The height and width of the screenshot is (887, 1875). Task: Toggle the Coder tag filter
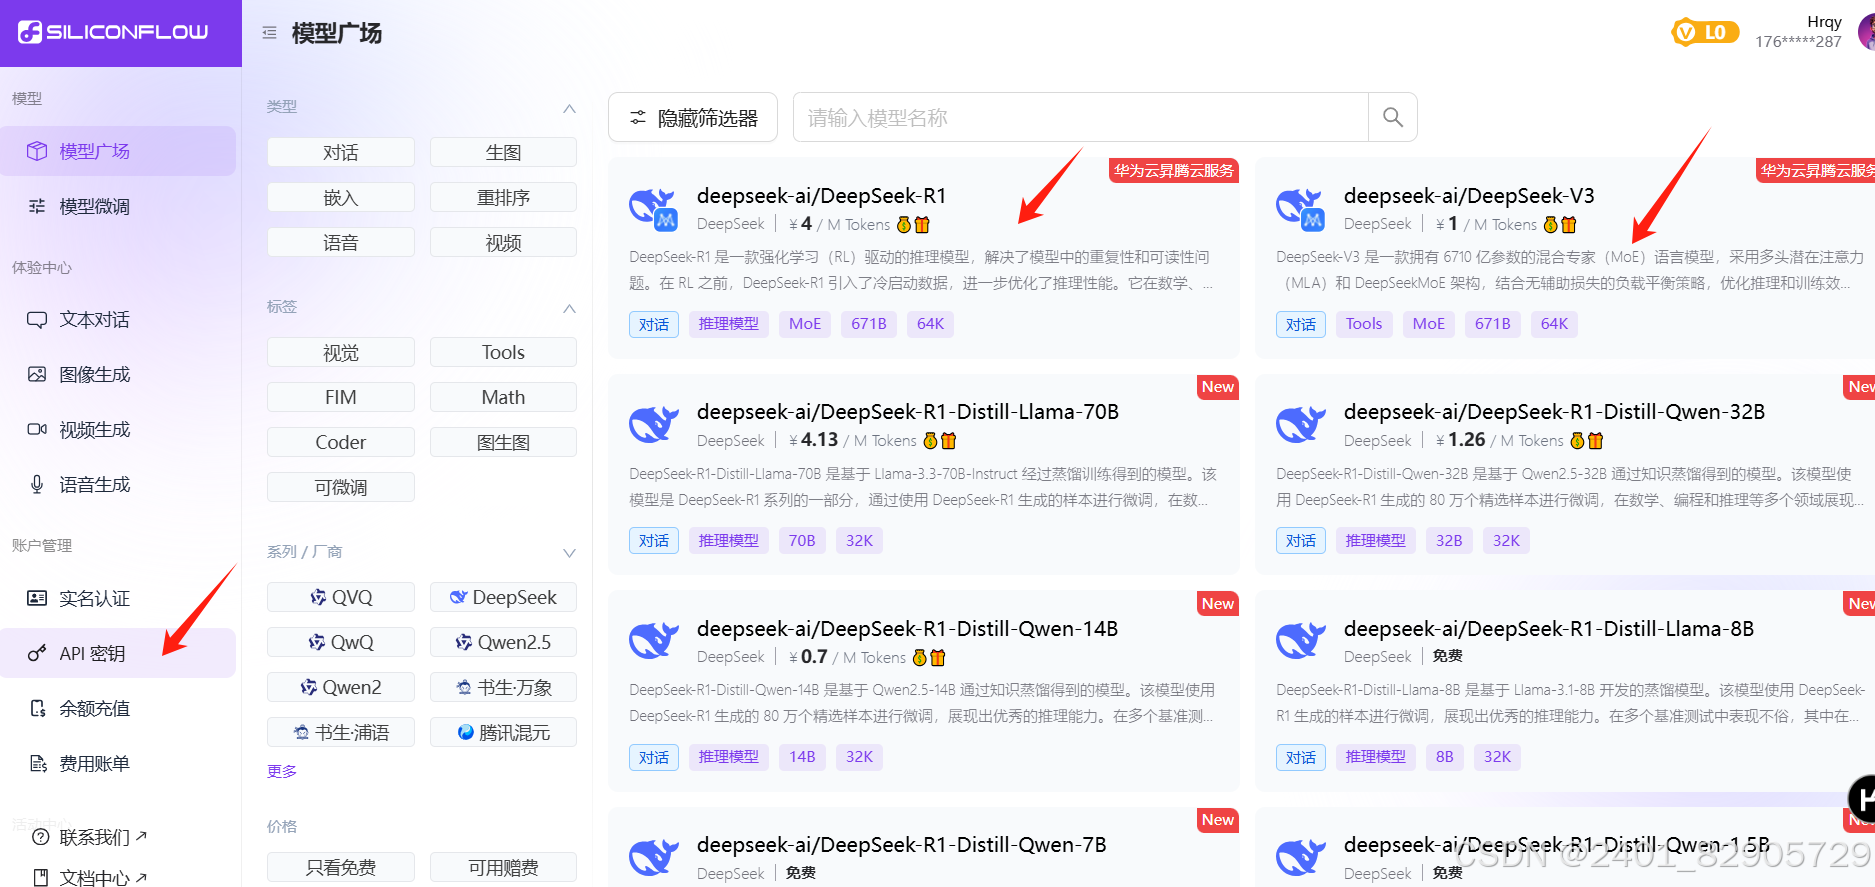pos(341,442)
